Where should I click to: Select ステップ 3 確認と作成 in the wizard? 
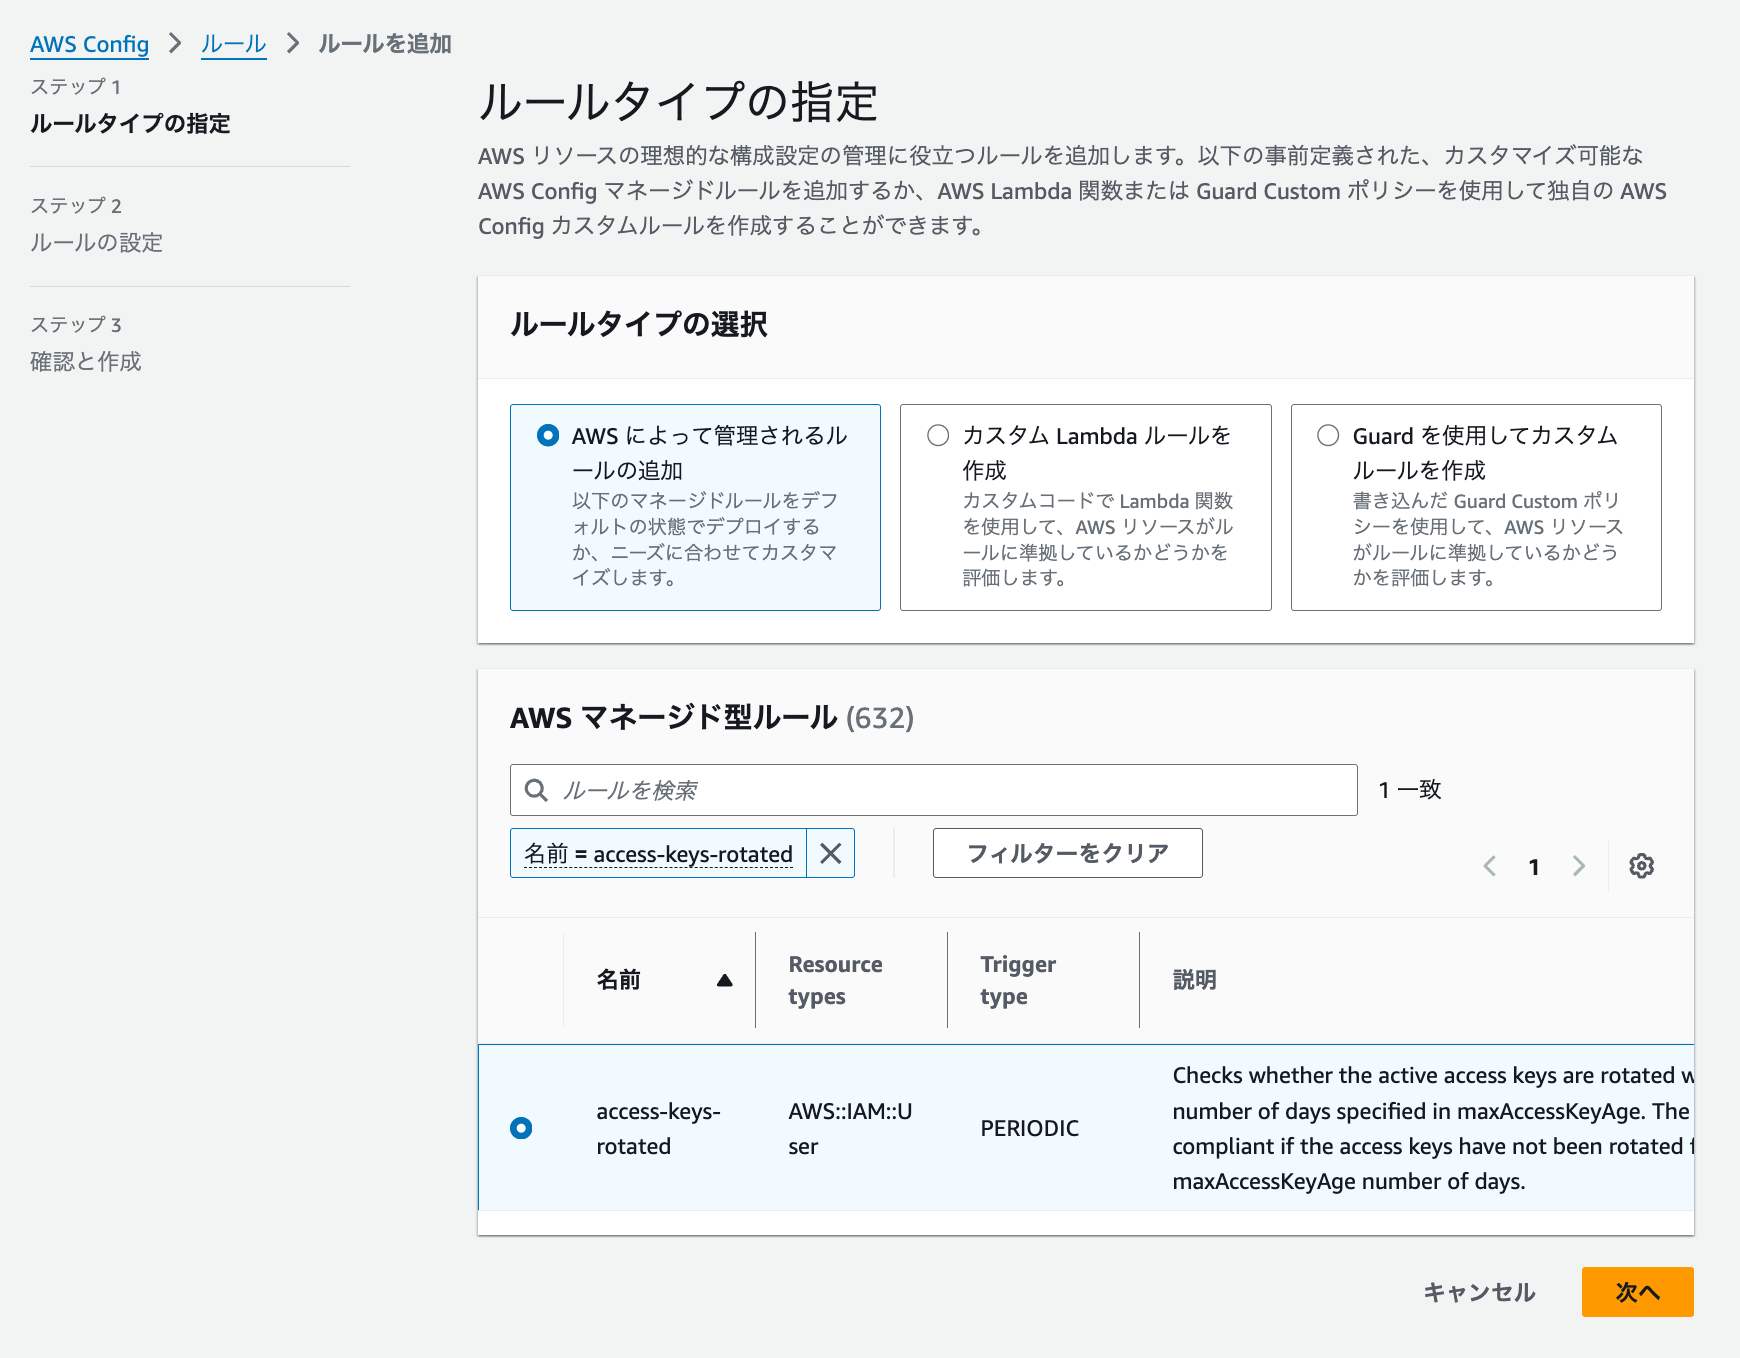tap(86, 344)
